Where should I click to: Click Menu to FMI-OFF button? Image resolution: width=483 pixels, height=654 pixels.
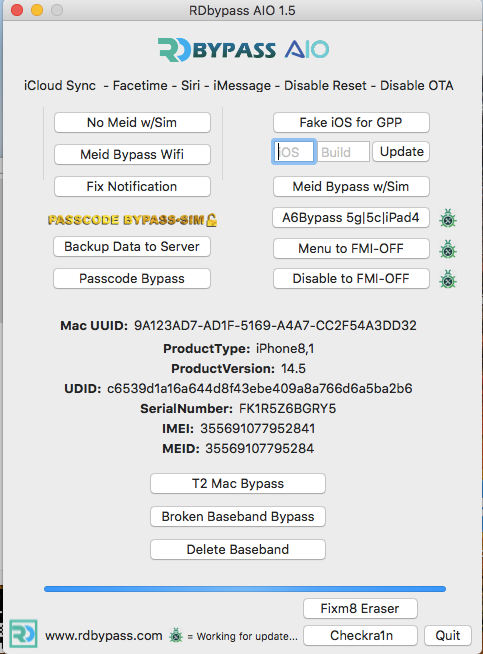[x=351, y=249]
